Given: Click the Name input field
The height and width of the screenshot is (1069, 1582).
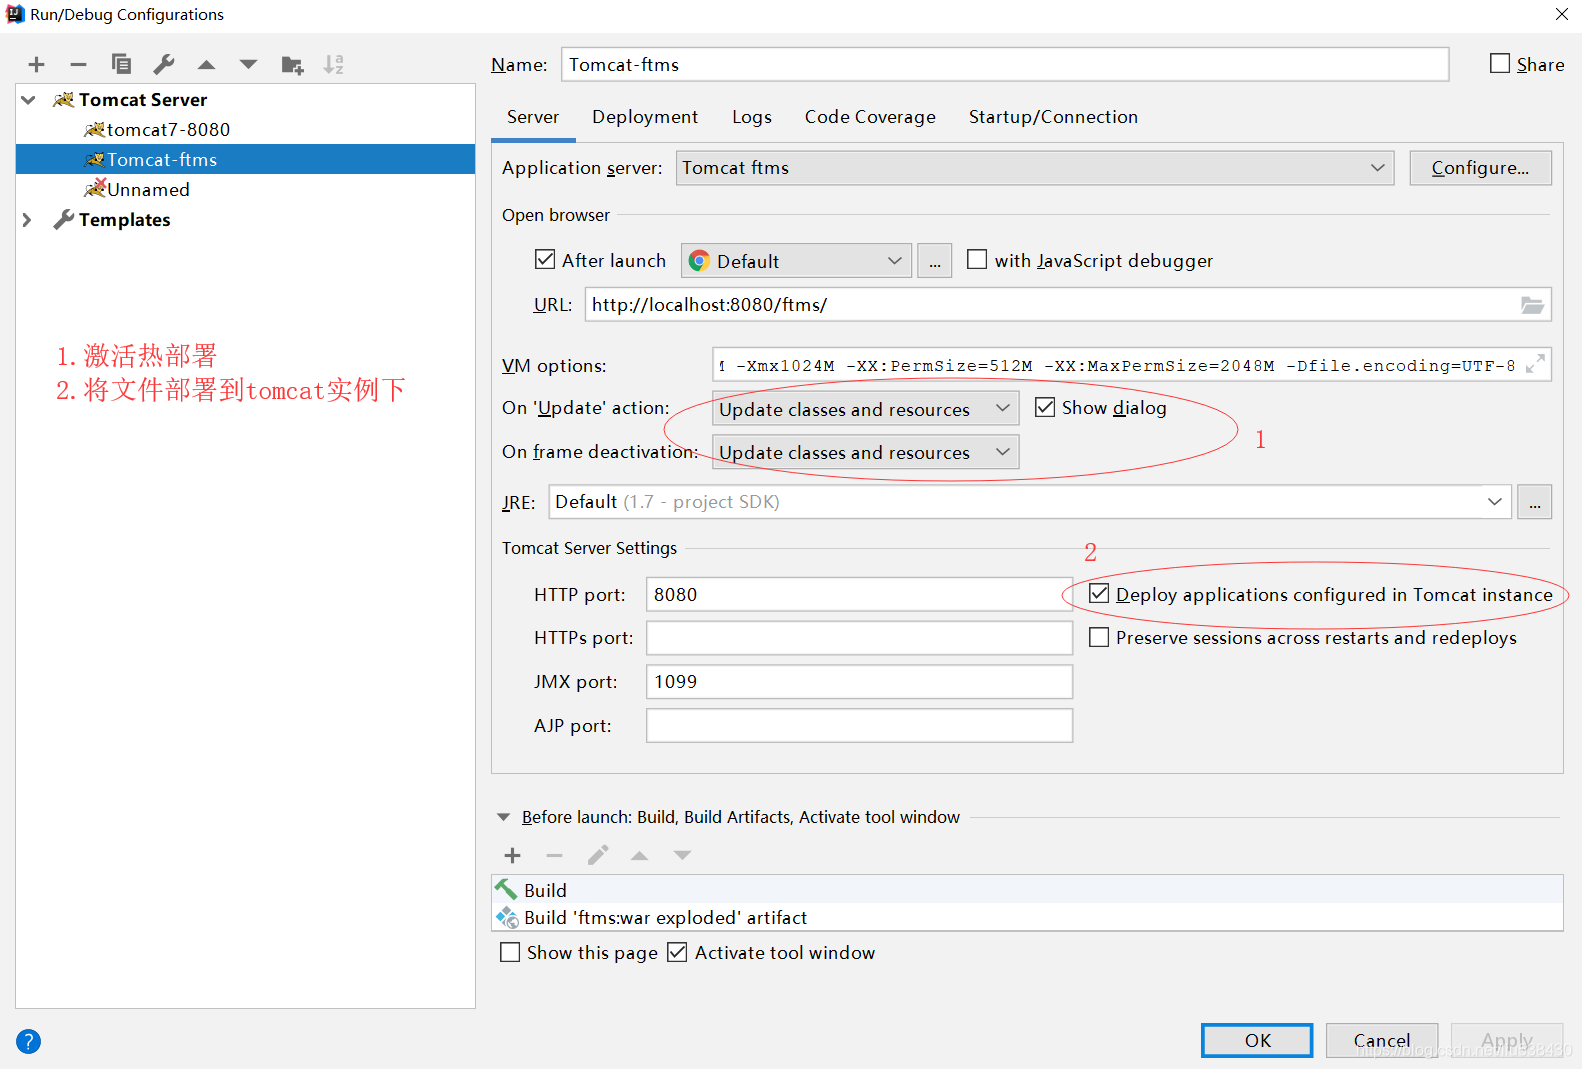Looking at the screenshot, I should click(1005, 64).
